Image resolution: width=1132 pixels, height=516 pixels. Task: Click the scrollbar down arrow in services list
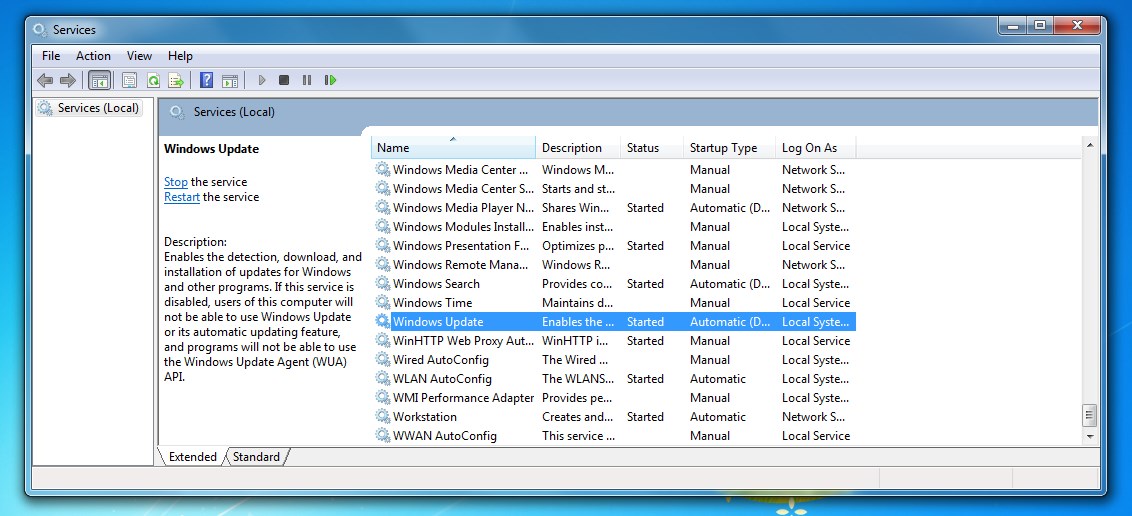(1090, 437)
